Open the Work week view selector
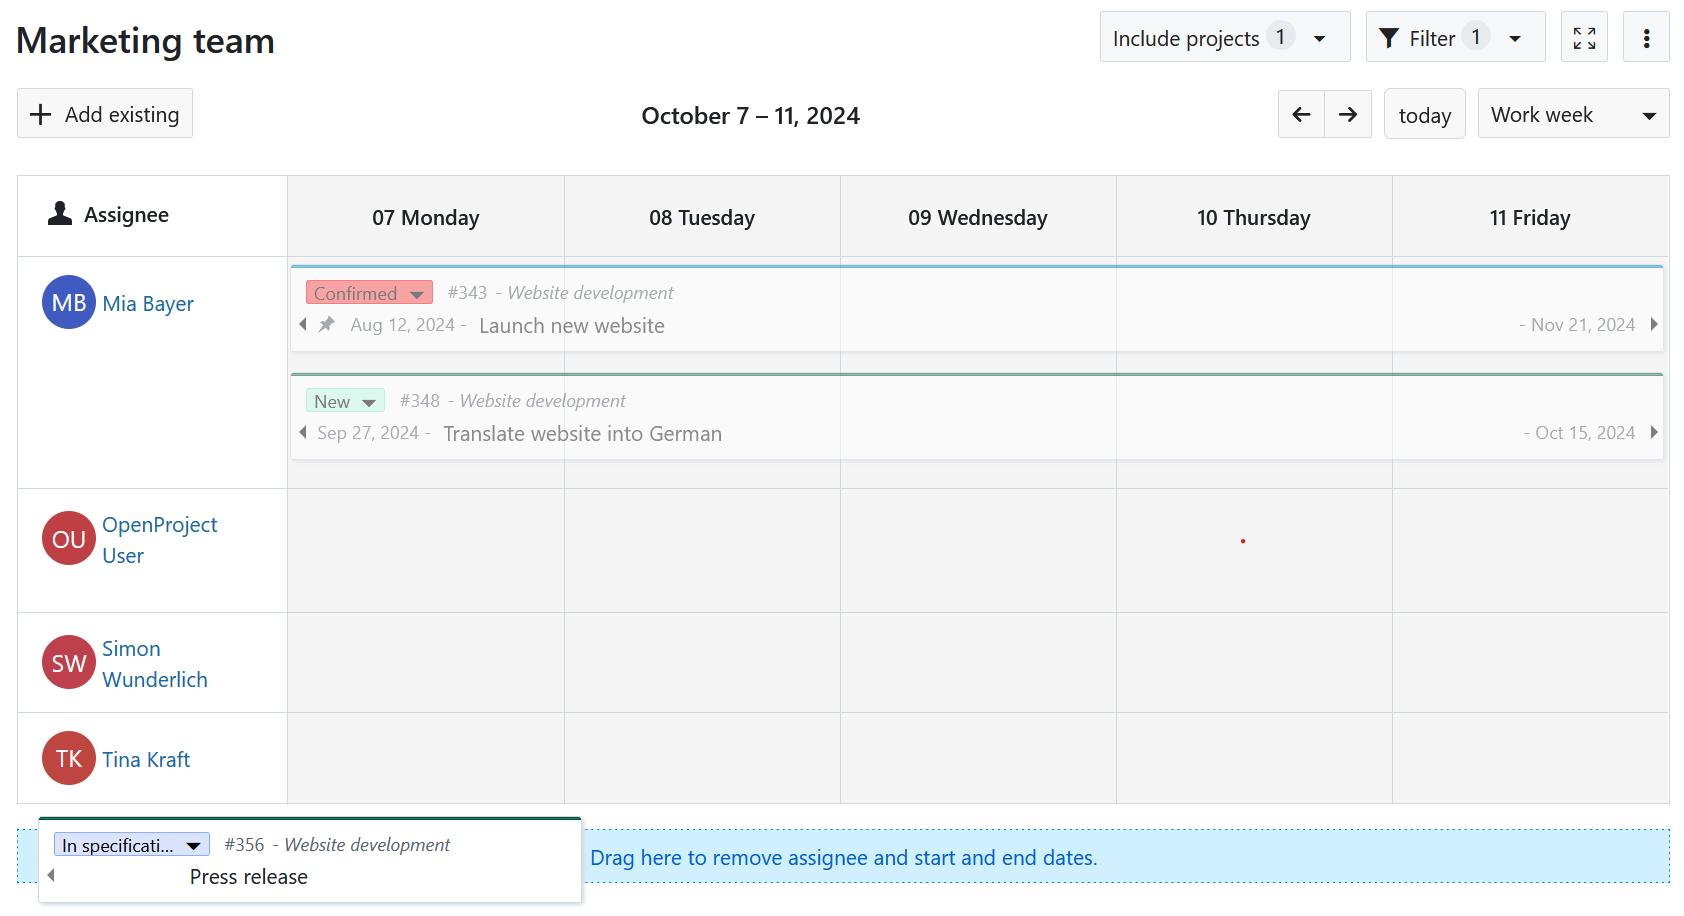Image resolution: width=1684 pixels, height=916 pixels. click(1572, 114)
